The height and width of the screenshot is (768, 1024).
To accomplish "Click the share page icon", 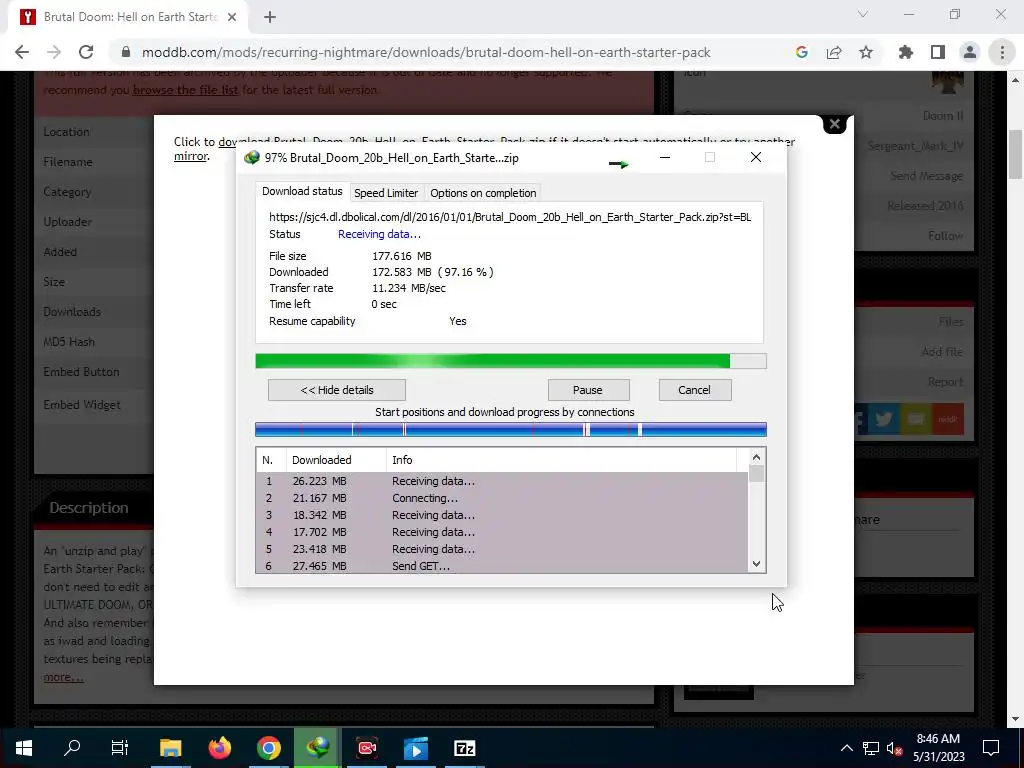I will [834, 52].
